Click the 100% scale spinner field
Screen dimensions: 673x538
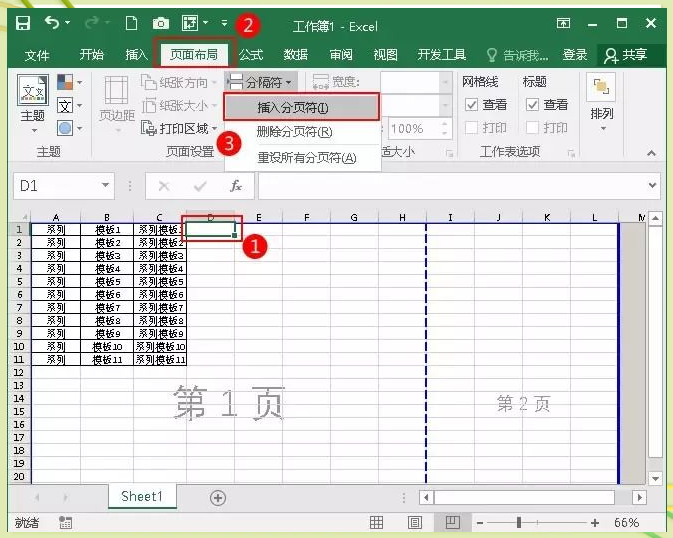tap(419, 128)
